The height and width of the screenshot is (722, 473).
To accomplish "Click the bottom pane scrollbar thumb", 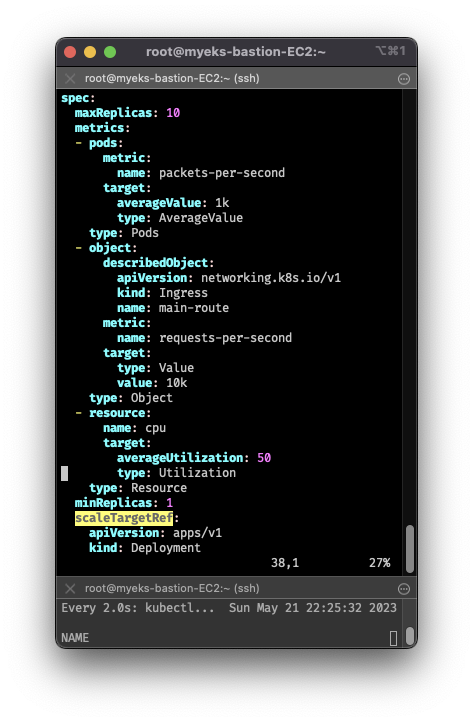I will click(x=409, y=636).
